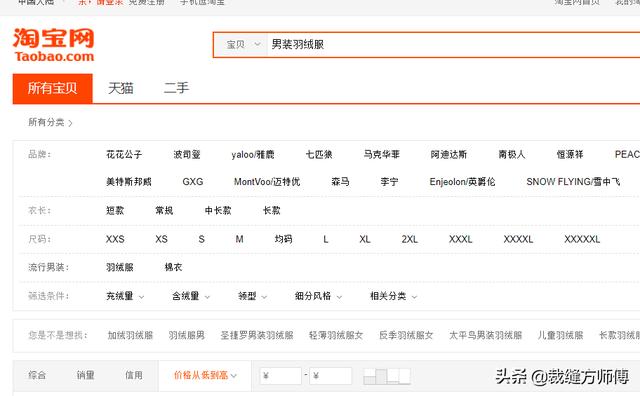
Task: Choose size S
Action: click(202, 239)
